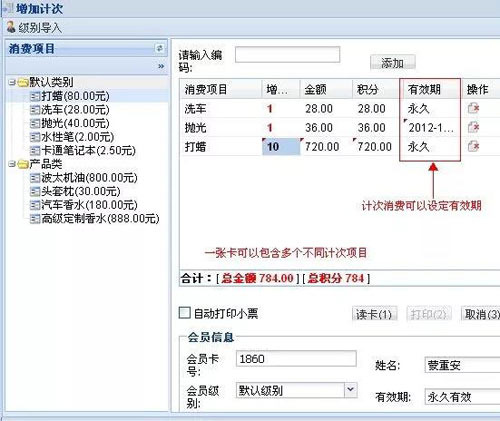Screen dimensions: 500x421
Task: Click the item icon beside 高级定制香水(888.00元)
Action: 35,219
